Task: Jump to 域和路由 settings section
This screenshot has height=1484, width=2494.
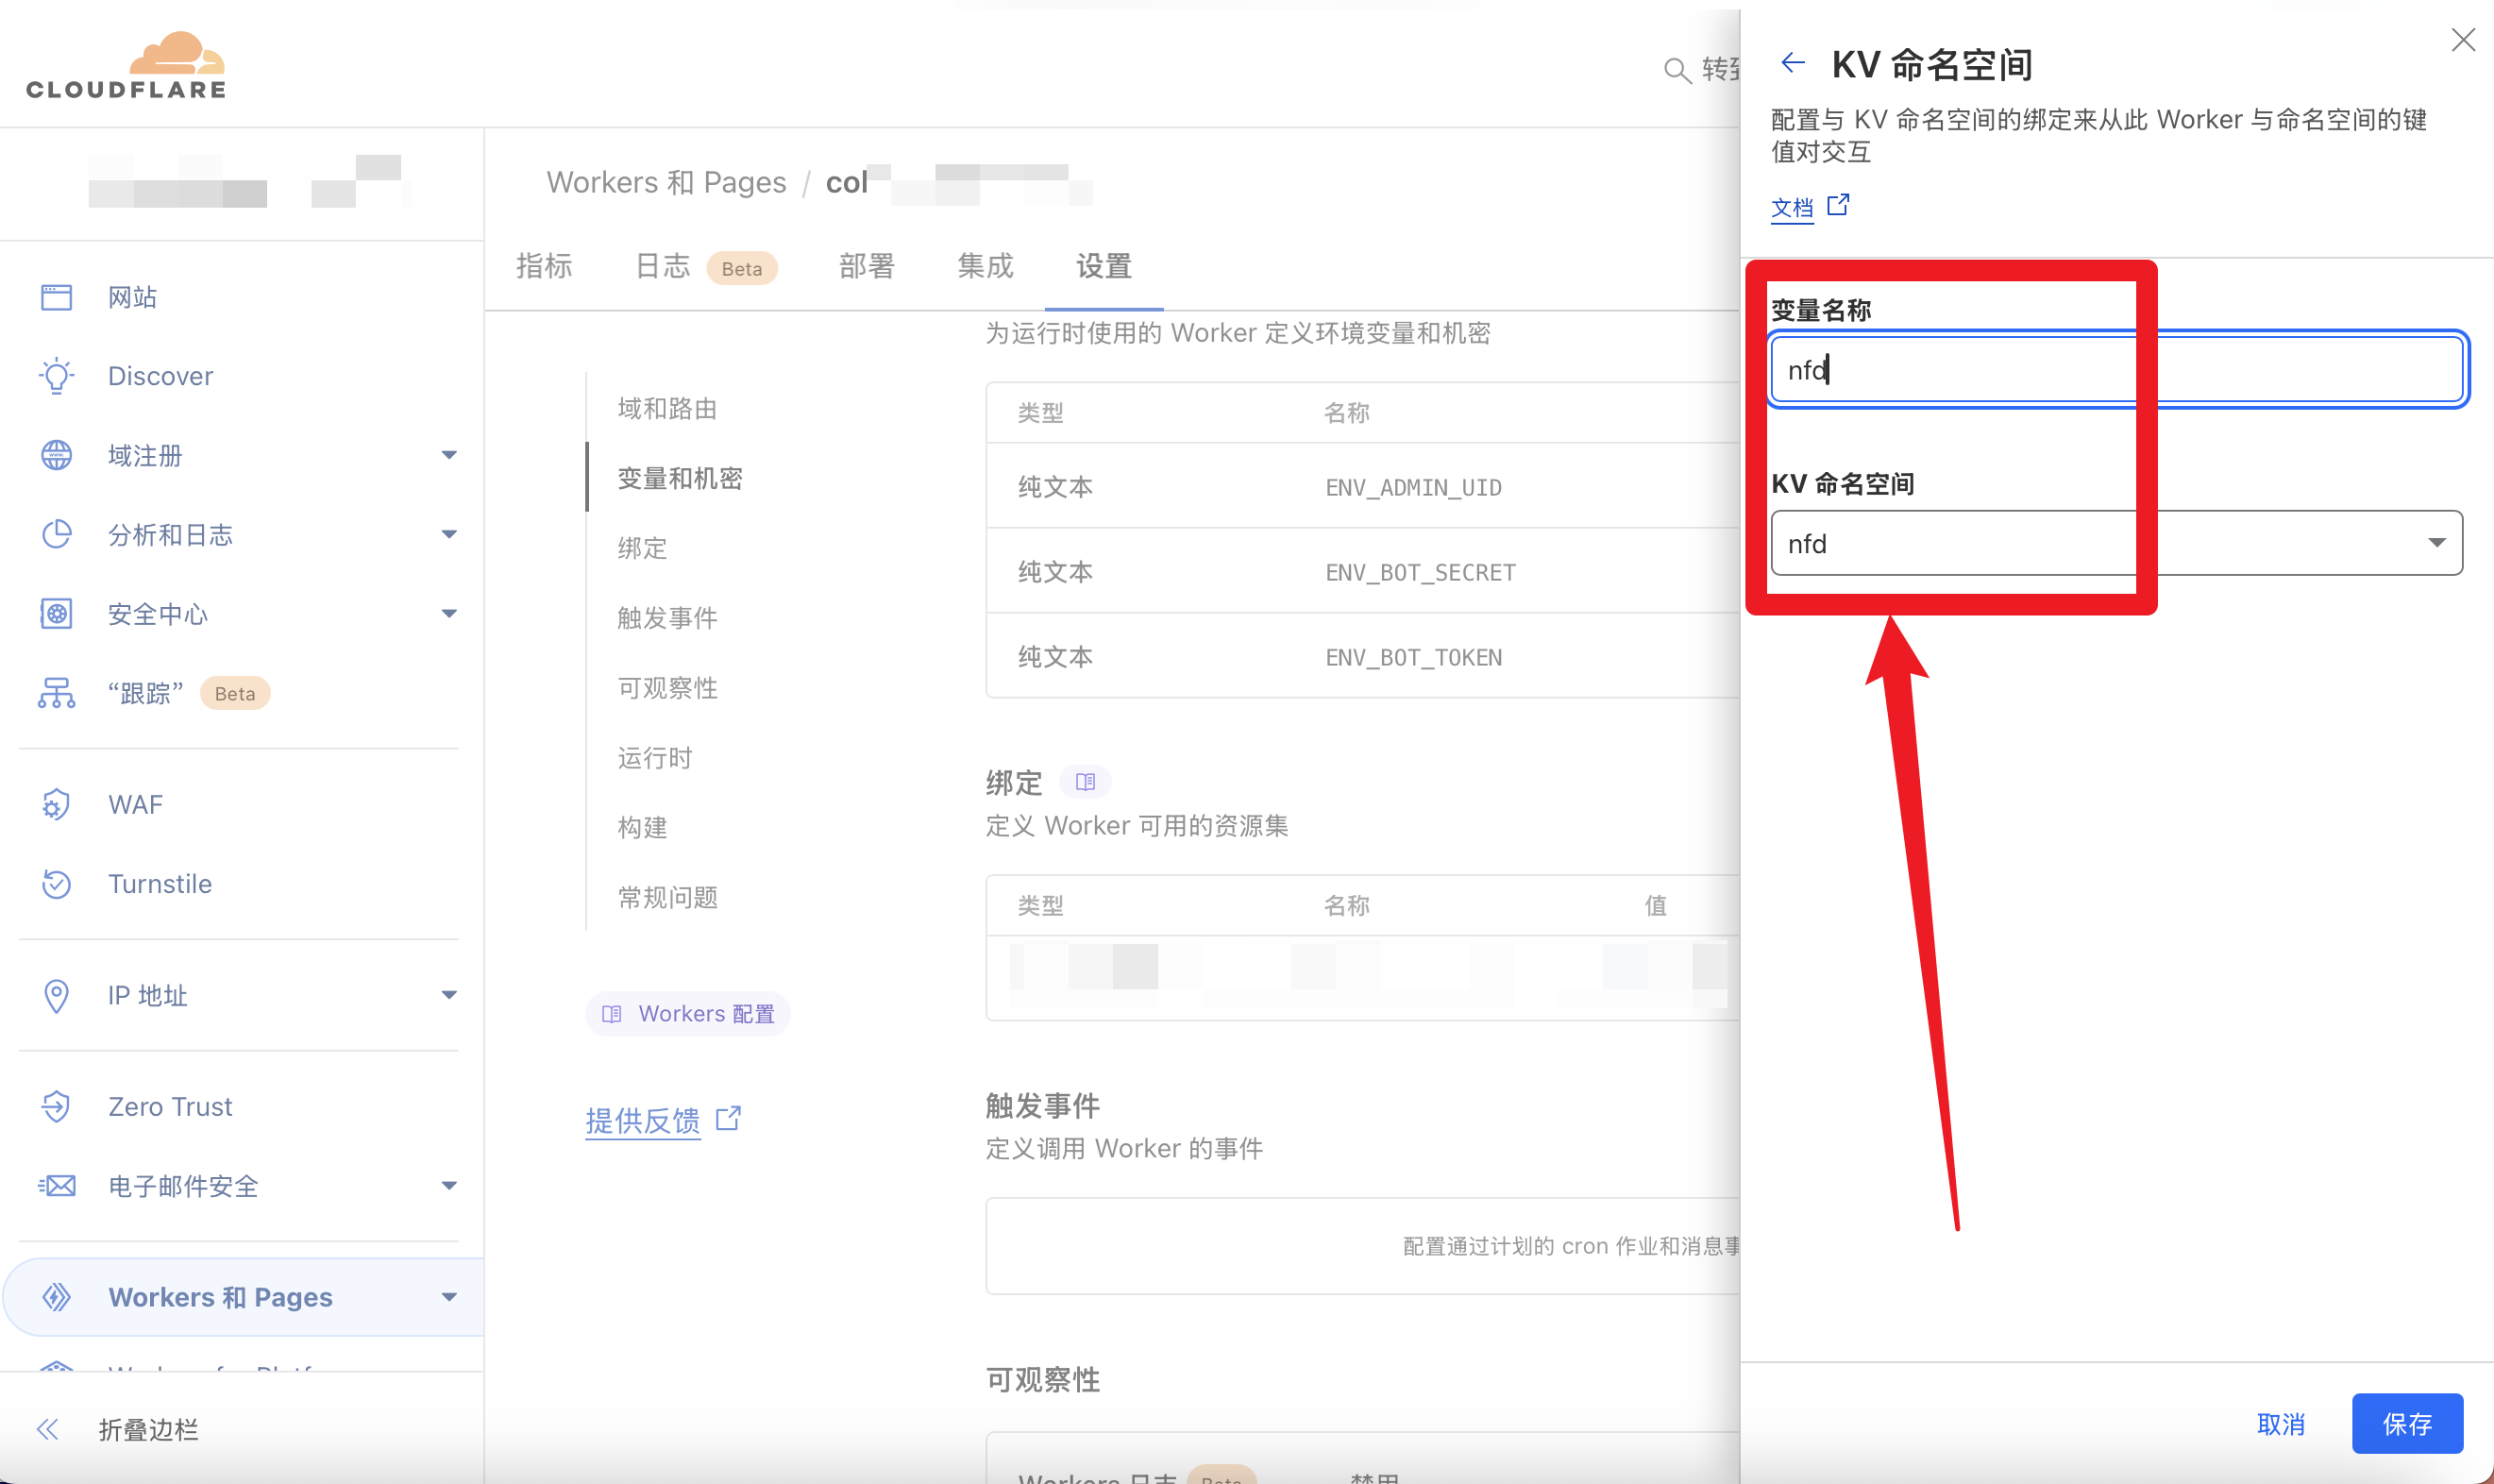Action: click(x=667, y=408)
